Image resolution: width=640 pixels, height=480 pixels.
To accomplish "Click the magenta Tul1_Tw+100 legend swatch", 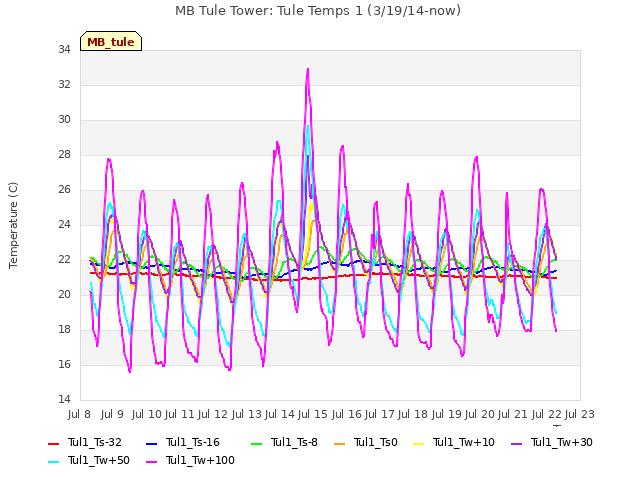I will click(151, 462).
